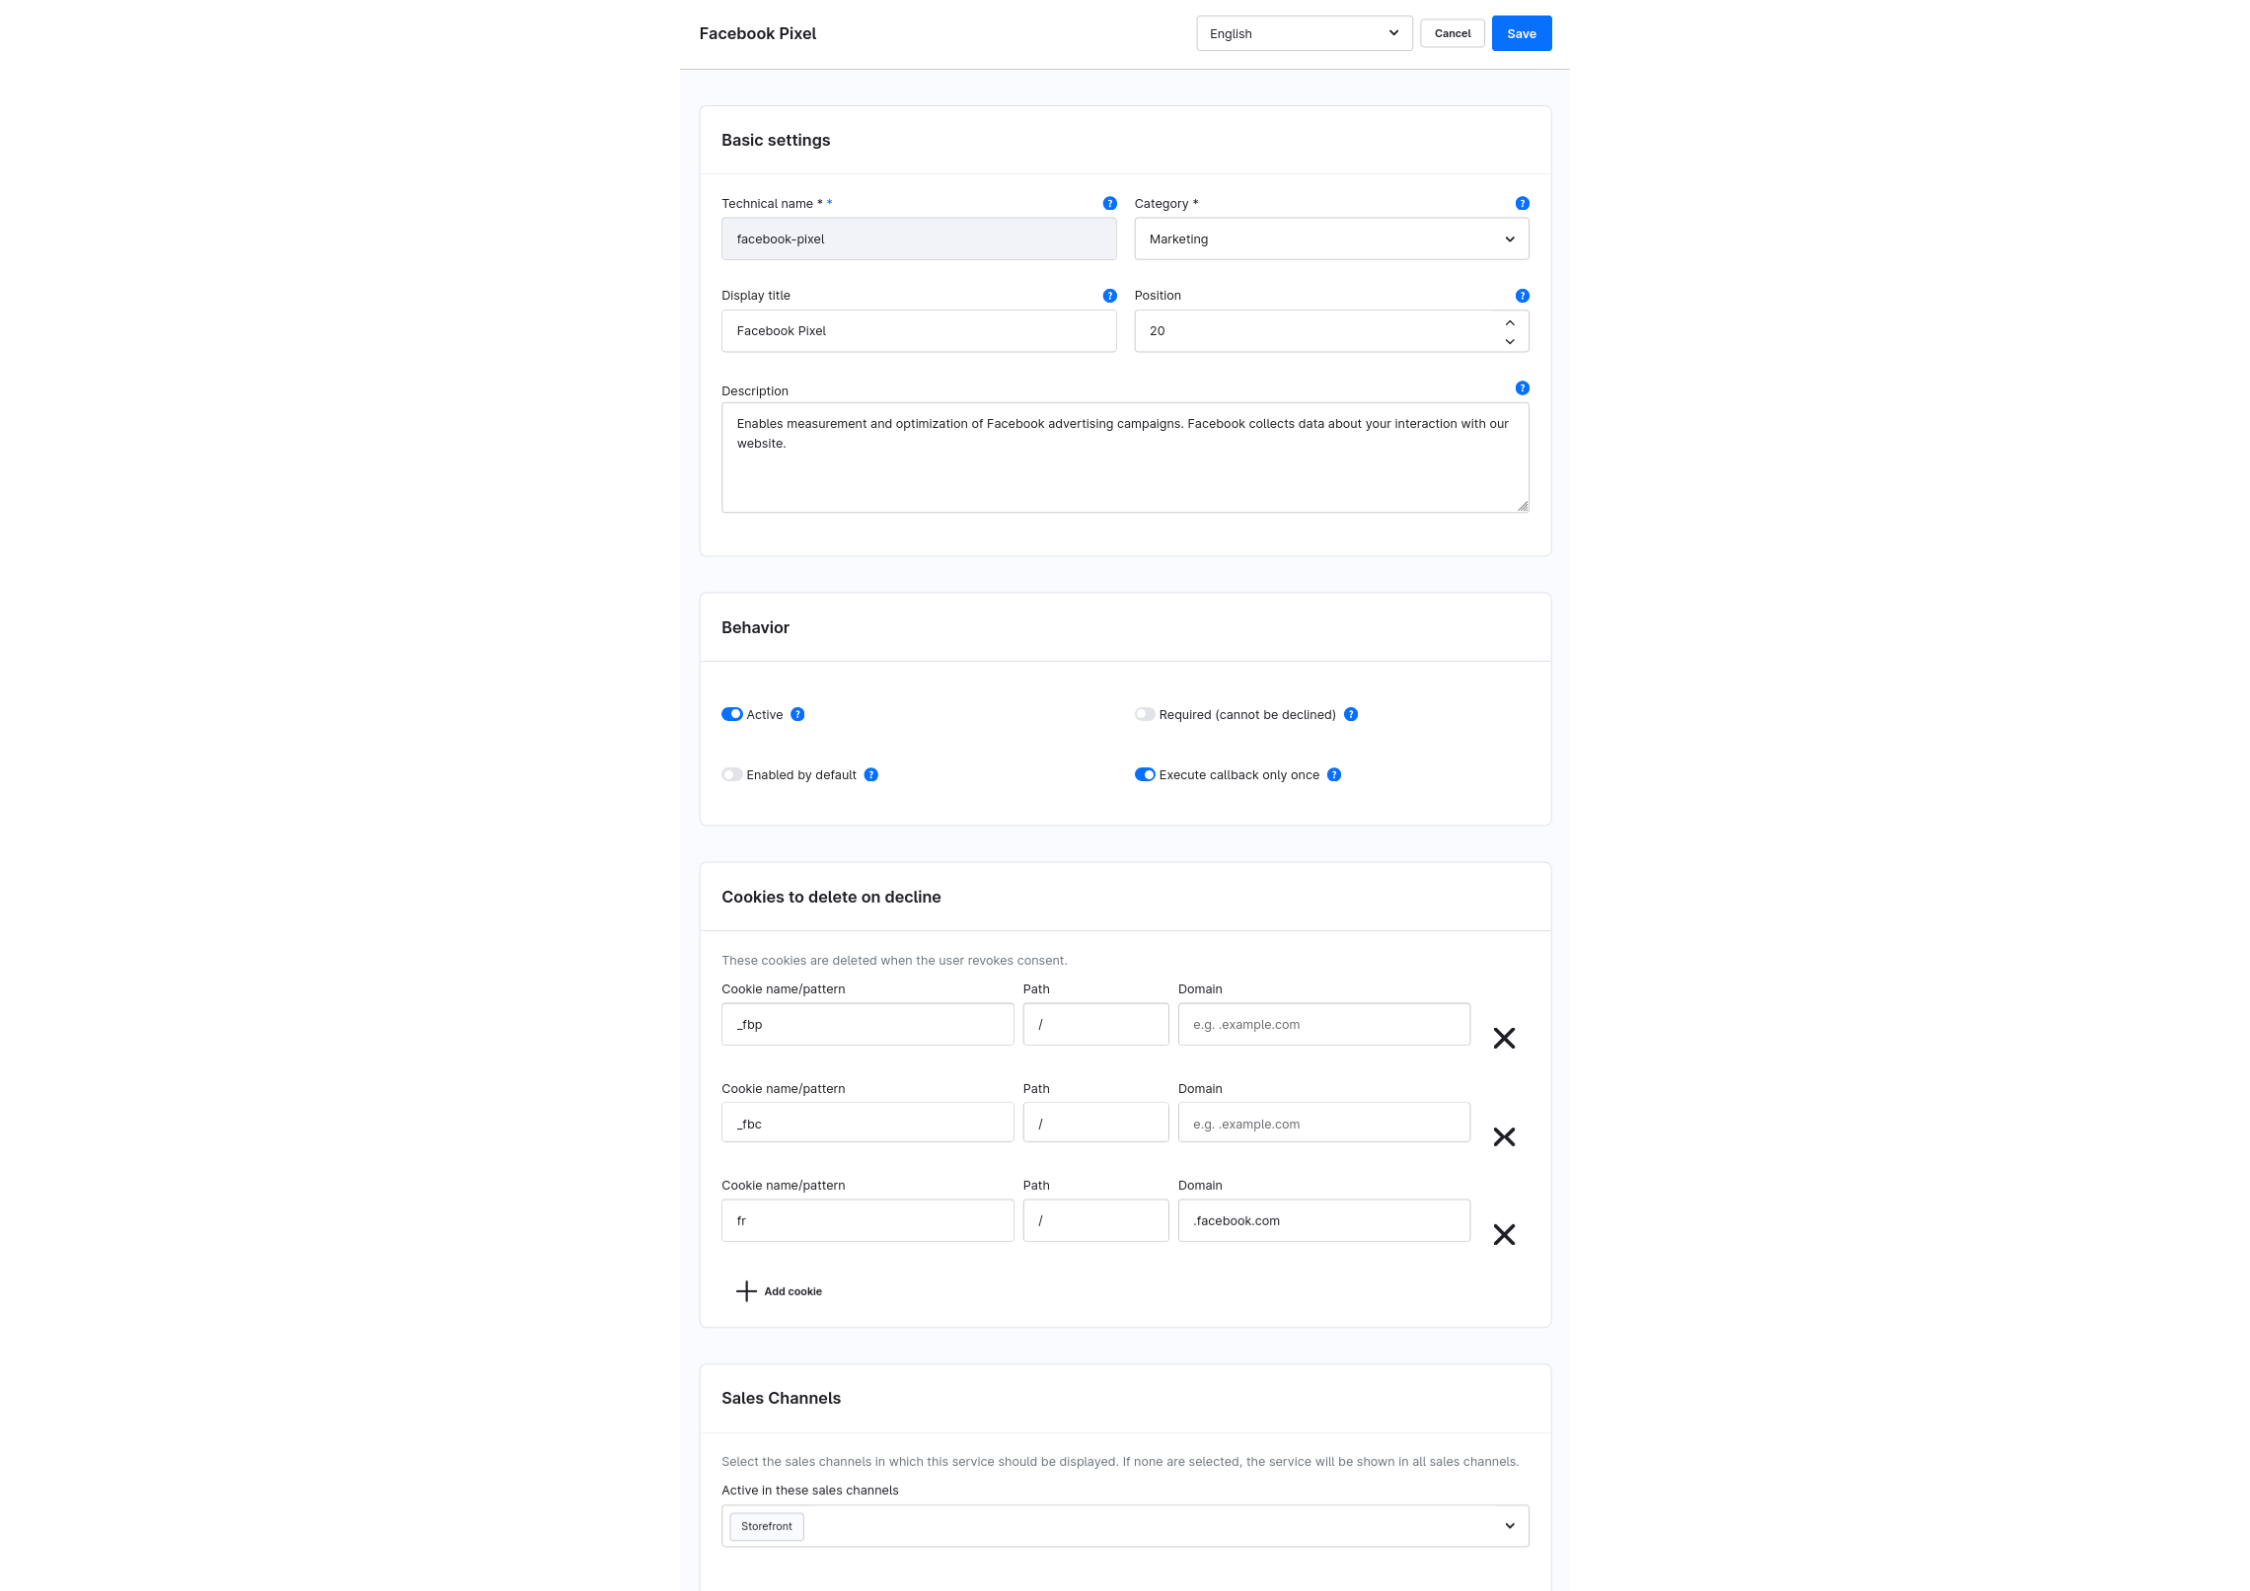Image resolution: width=2250 pixels, height=1591 pixels.
Task: Grab the Description textarea resize handle
Action: (x=1522, y=506)
